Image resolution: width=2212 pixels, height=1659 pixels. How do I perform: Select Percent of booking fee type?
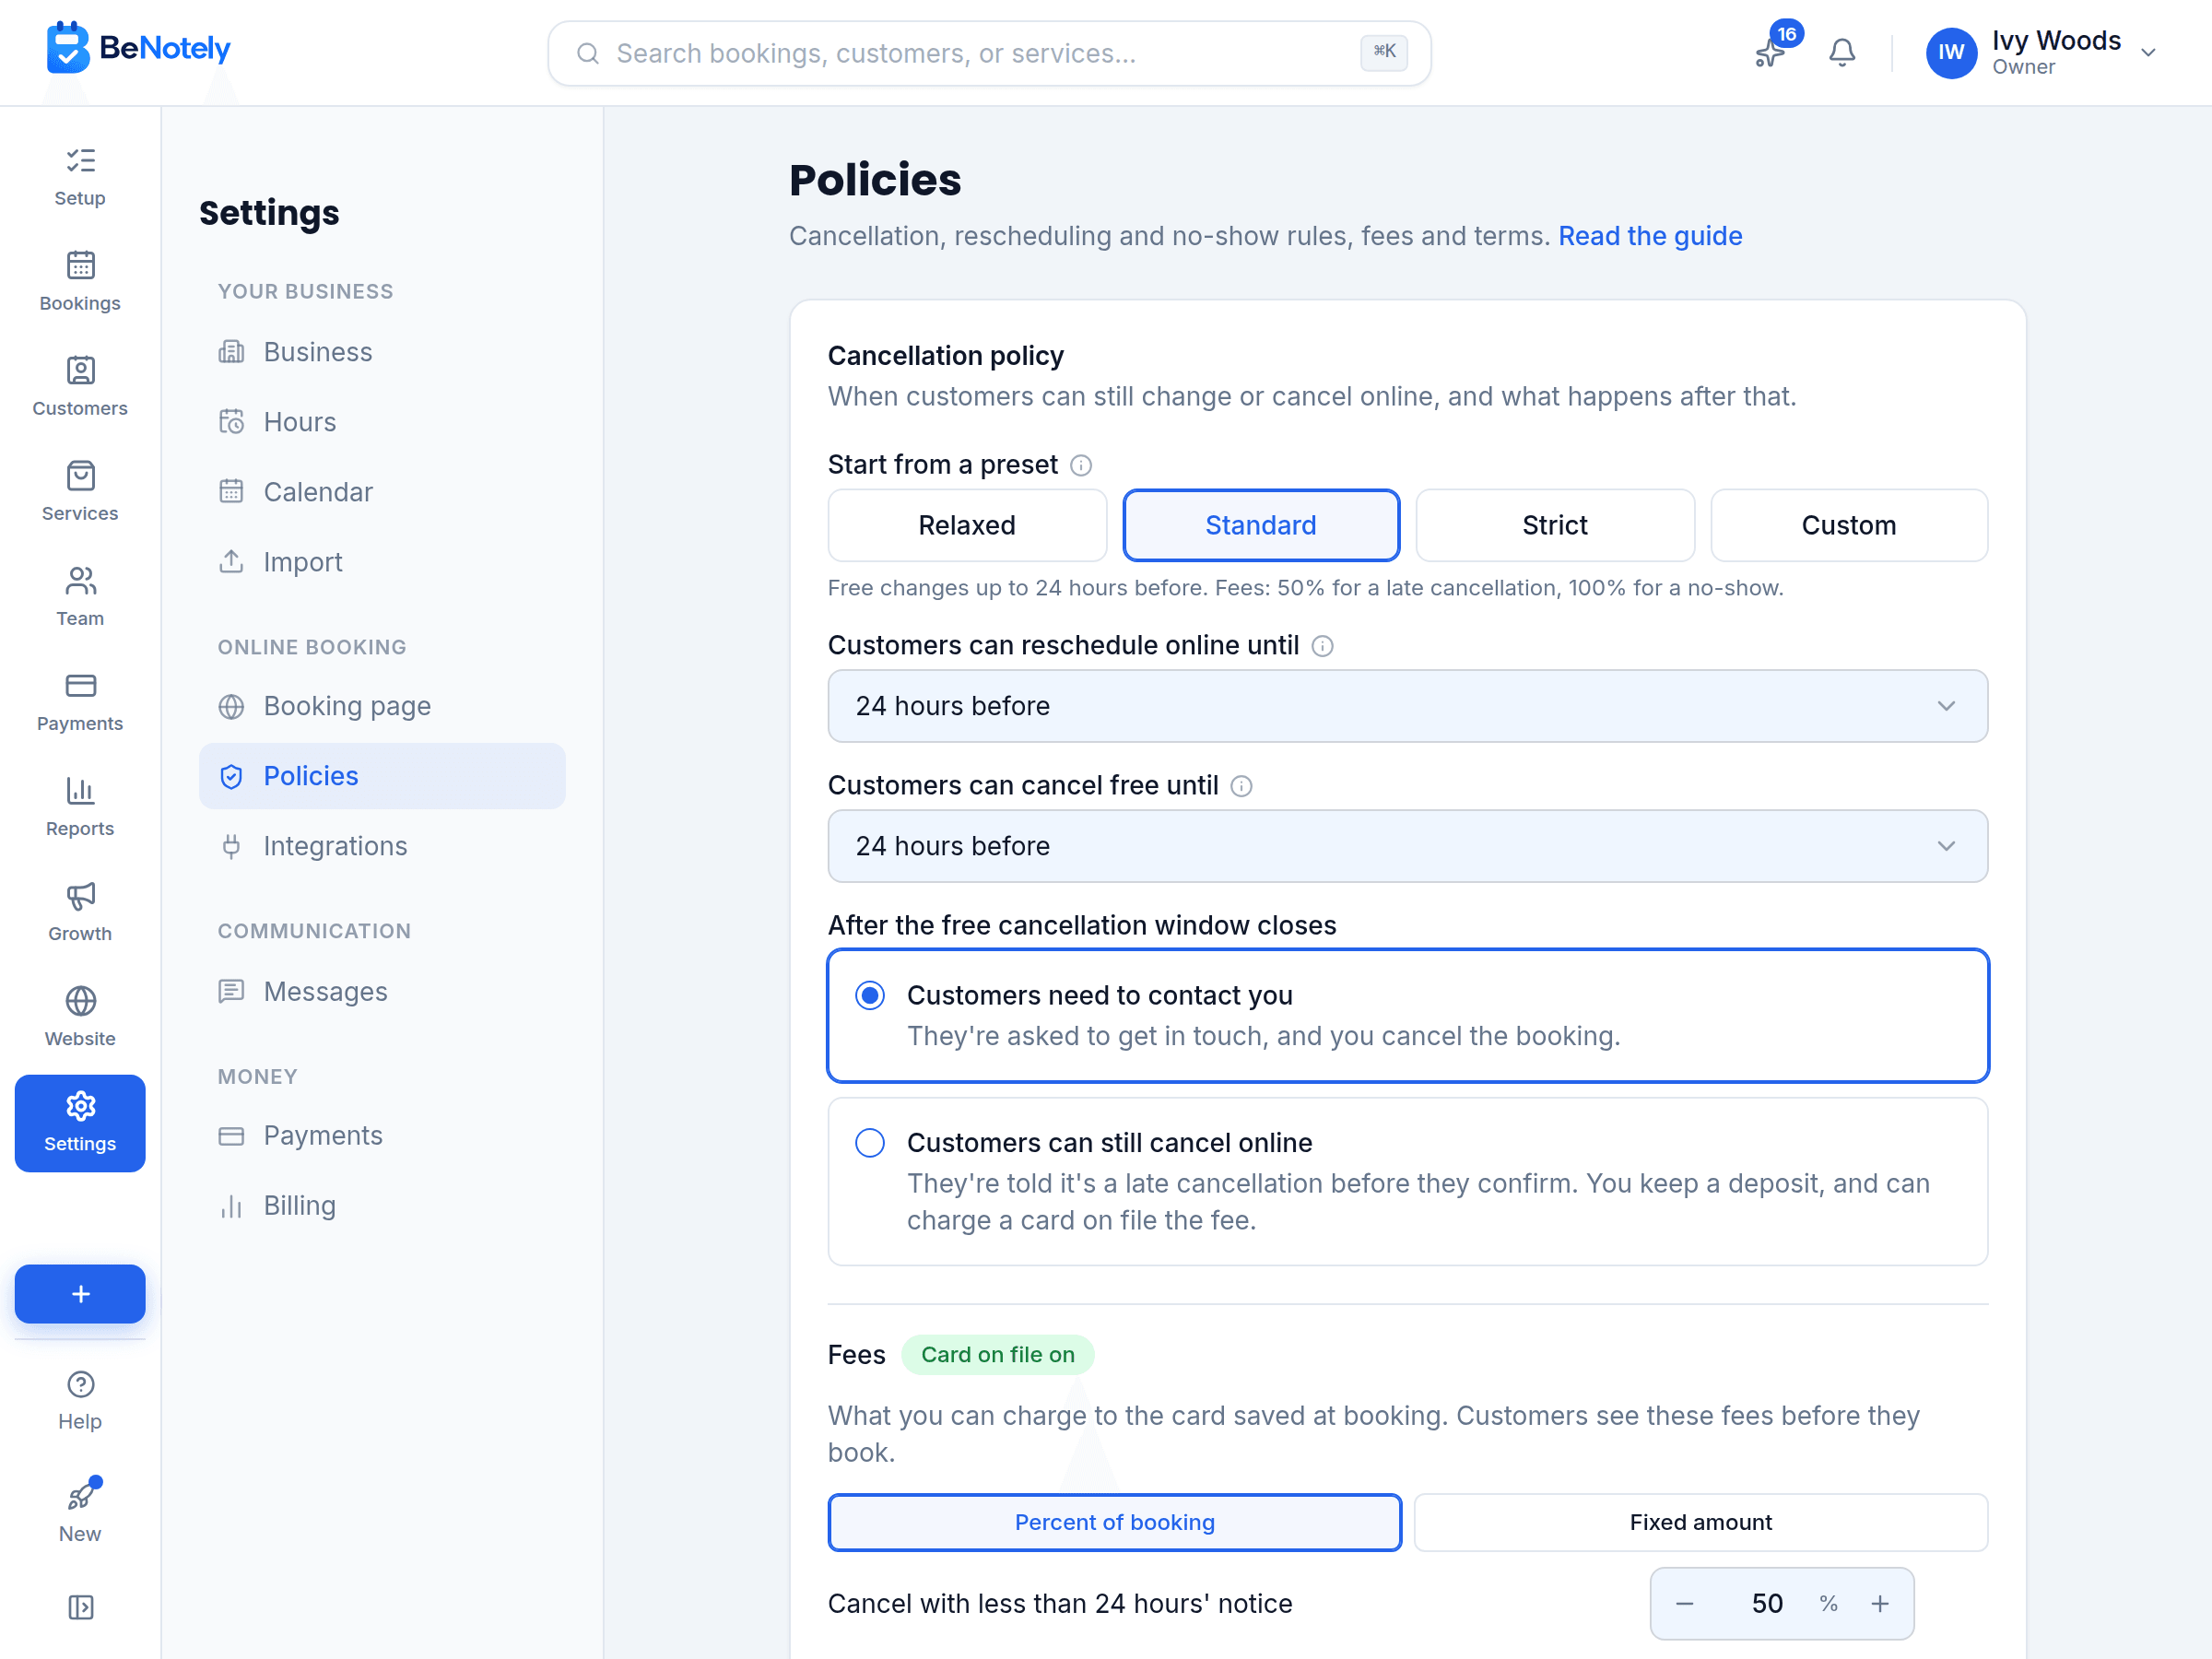click(x=1114, y=1522)
